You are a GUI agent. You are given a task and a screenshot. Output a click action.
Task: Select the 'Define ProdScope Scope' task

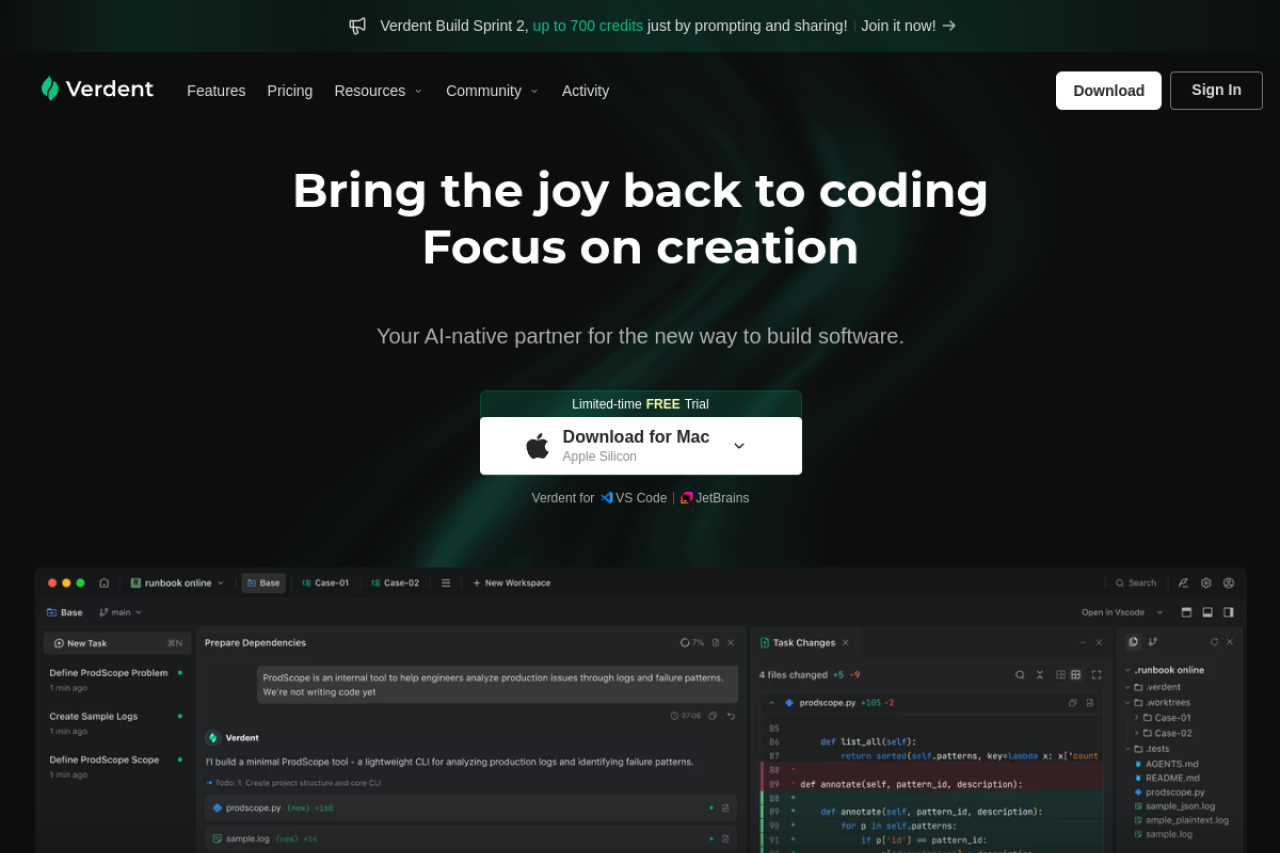[x=117, y=767]
